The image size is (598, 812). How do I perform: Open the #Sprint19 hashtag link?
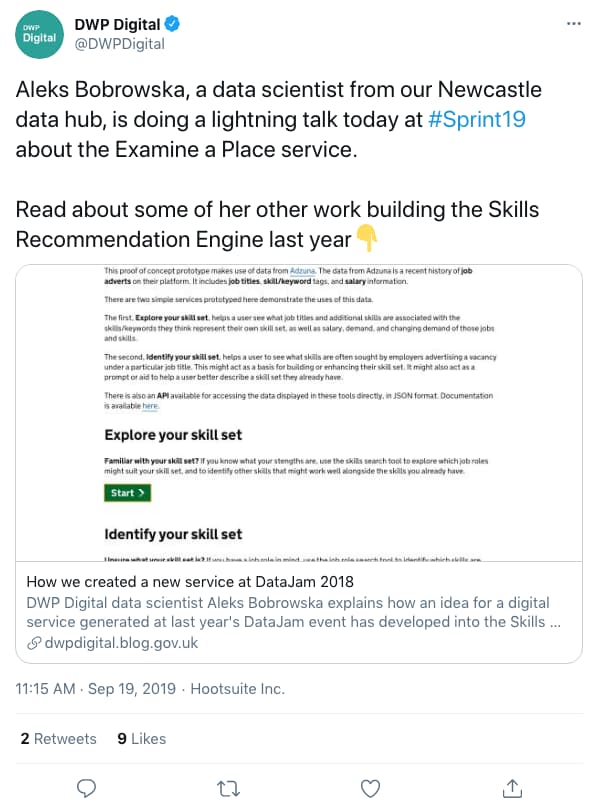(477, 119)
